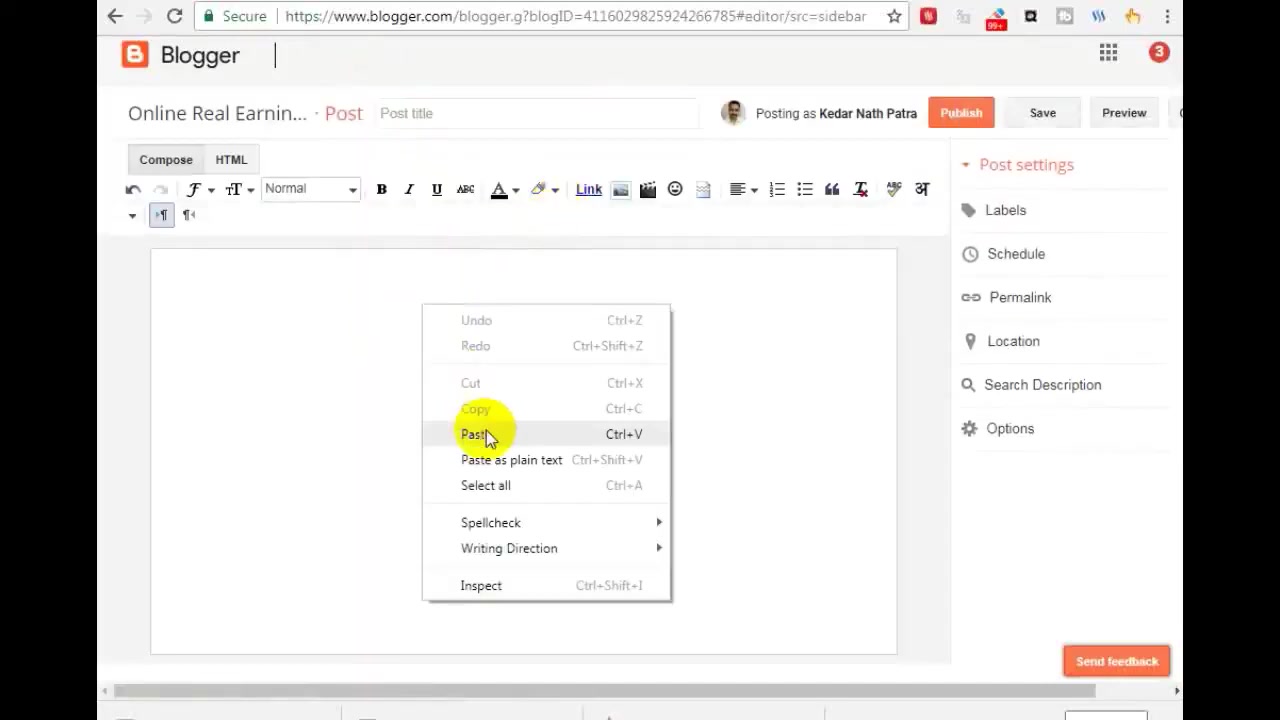Click the Insert video icon

click(x=648, y=189)
